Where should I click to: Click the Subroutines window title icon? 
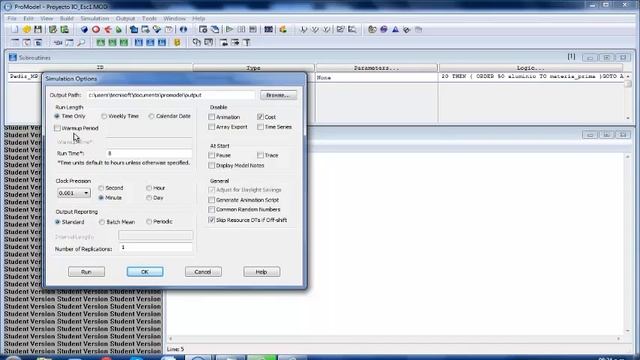point(13,58)
